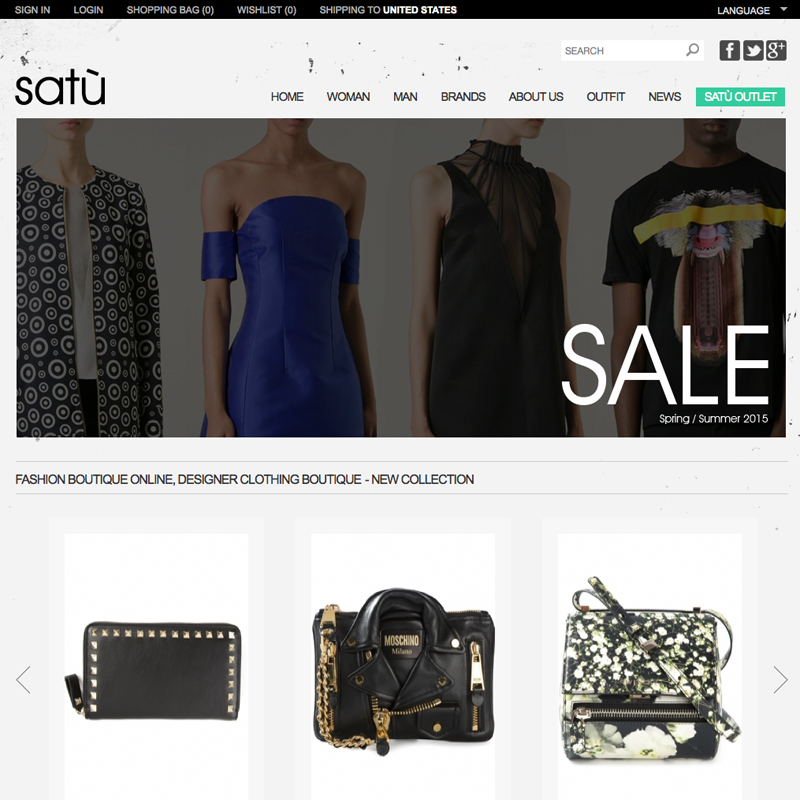
Task: Open the Man menu
Action: pyautogui.click(x=405, y=96)
